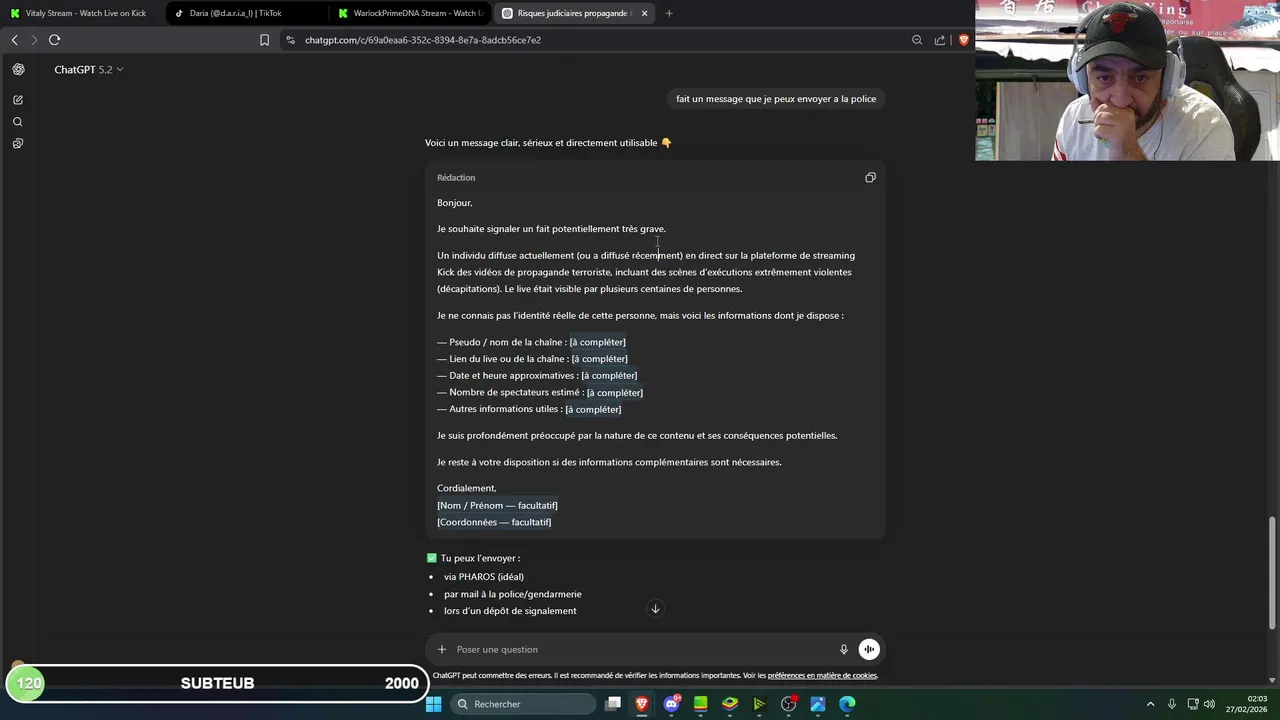Viewport: 1280px width, 720px height.
Task: Click placeholder after Lien du live
Action: click(x=600, y=359)
